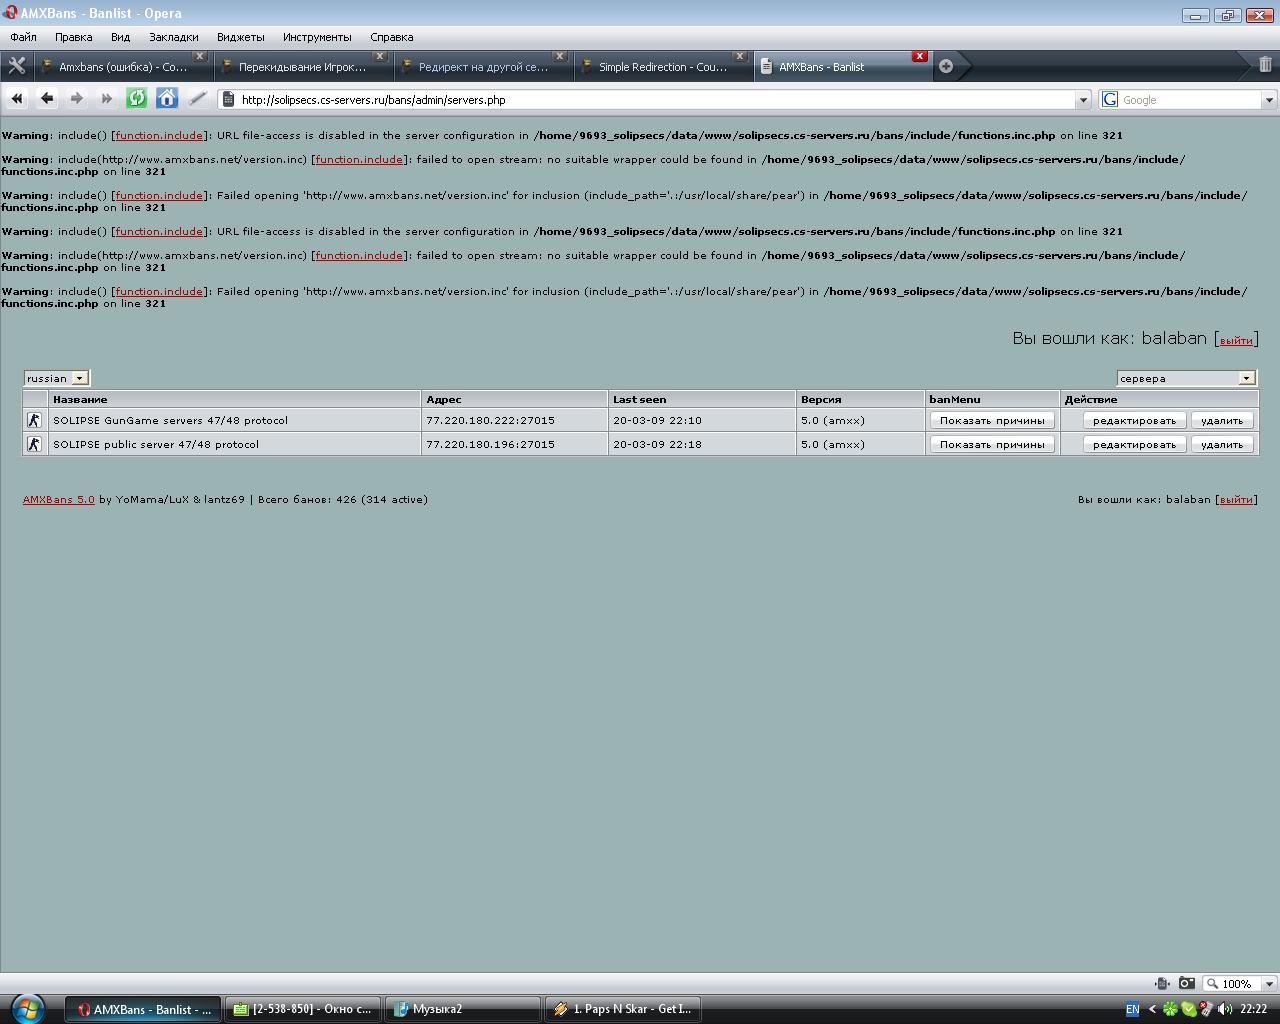This screenshot has width=1280, height=1024.
Task: Click the camera icon in the status bar
Action: [x=1187, y=983]
